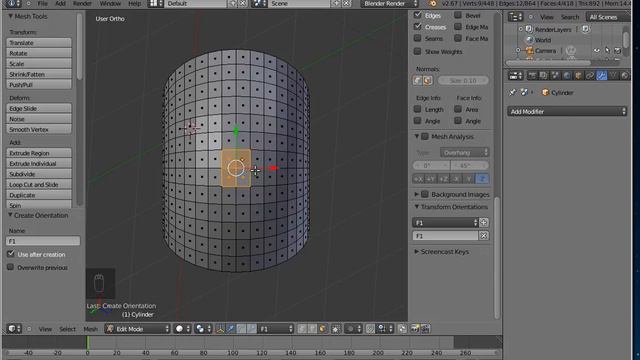
Task: Enable the Mesh Analysis panel checkbox
Action: (x=425, y=136)
